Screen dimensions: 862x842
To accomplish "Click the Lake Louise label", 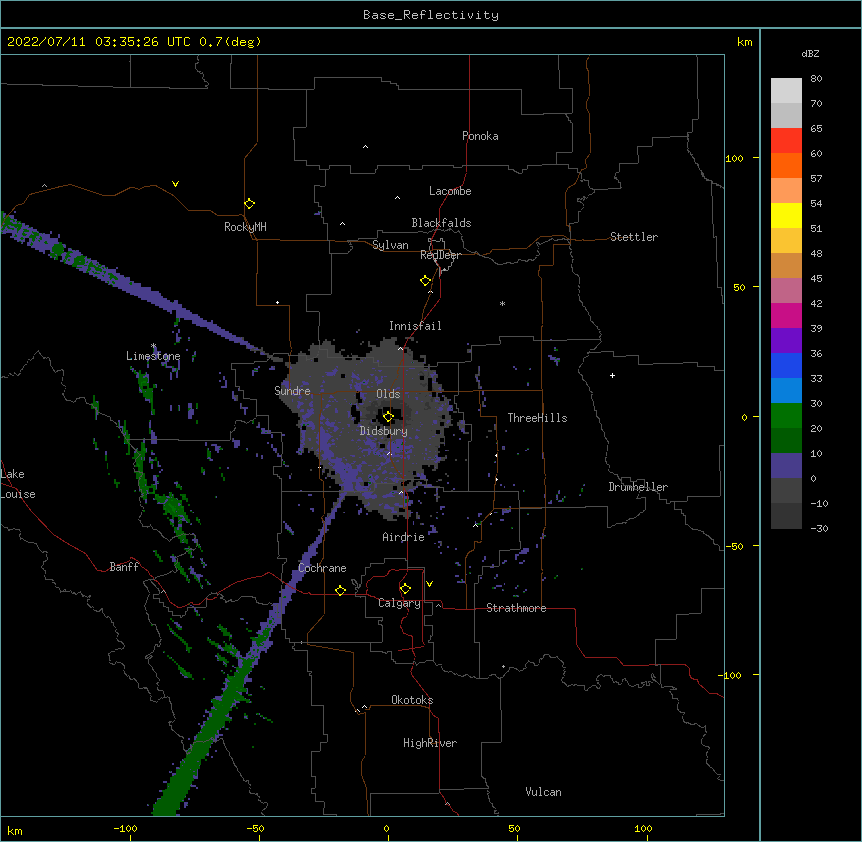I will point(18,484).
